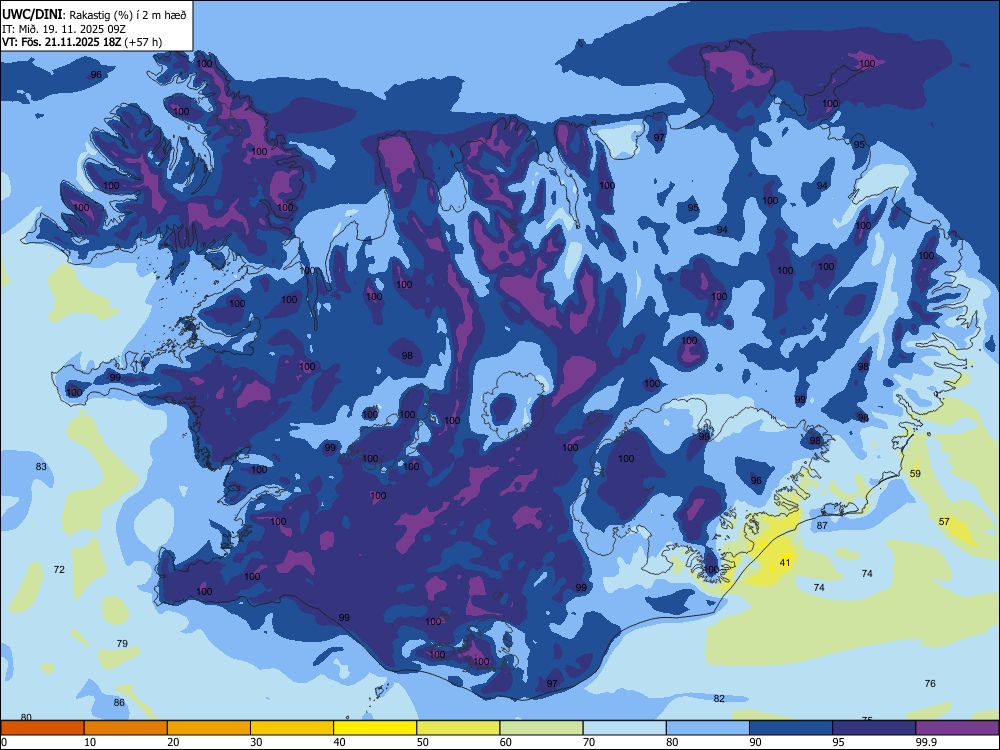Select the 20–30 amber legend swatch
This screenshot has height=750, width=1000.
pyautogui.click(x=209, y=728)
